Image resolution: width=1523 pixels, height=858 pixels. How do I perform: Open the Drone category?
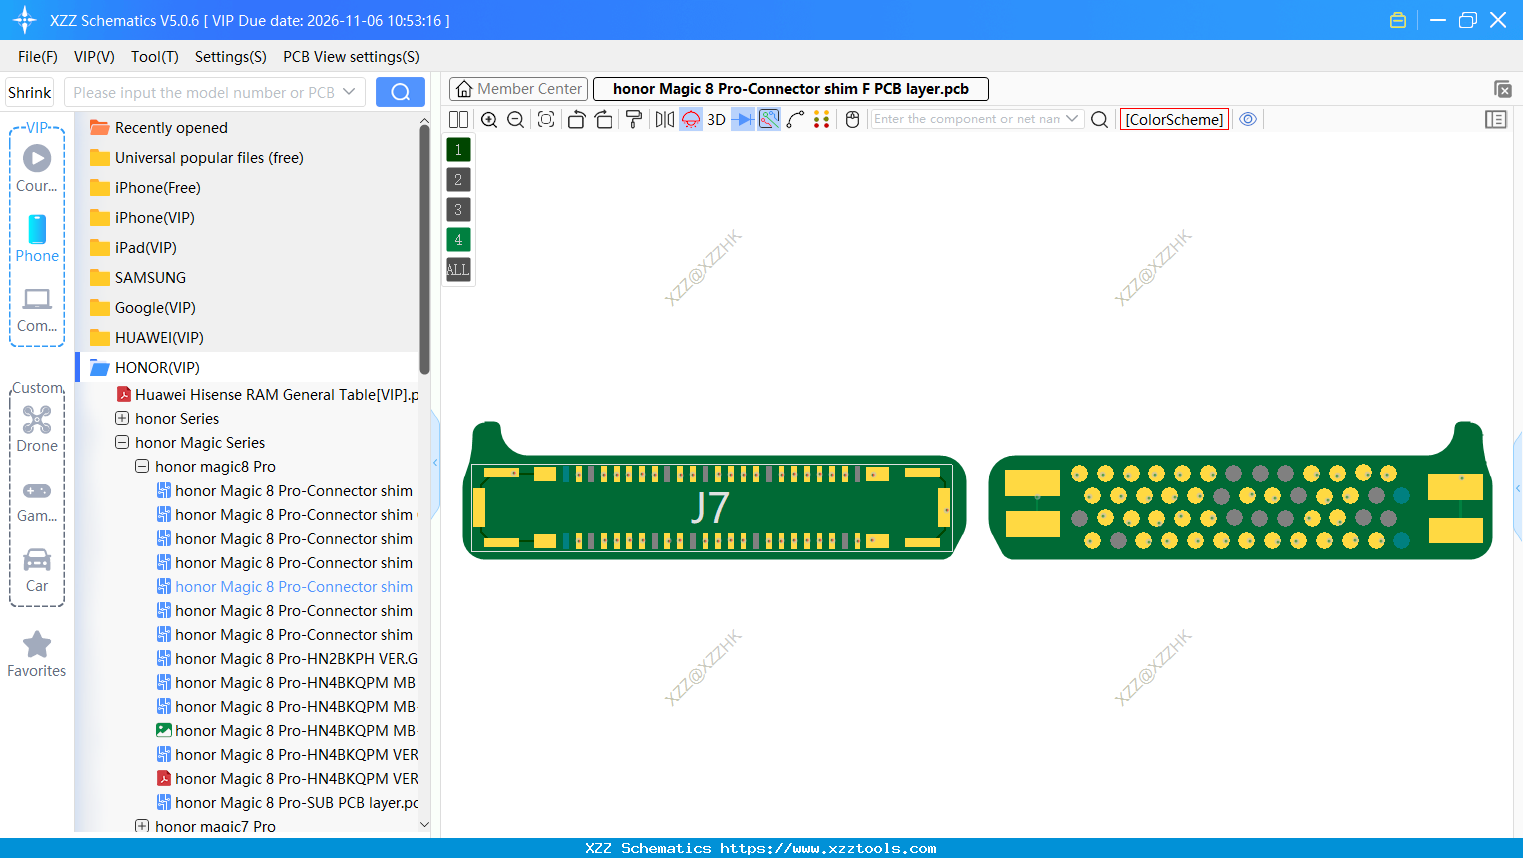tap(37, 429)
